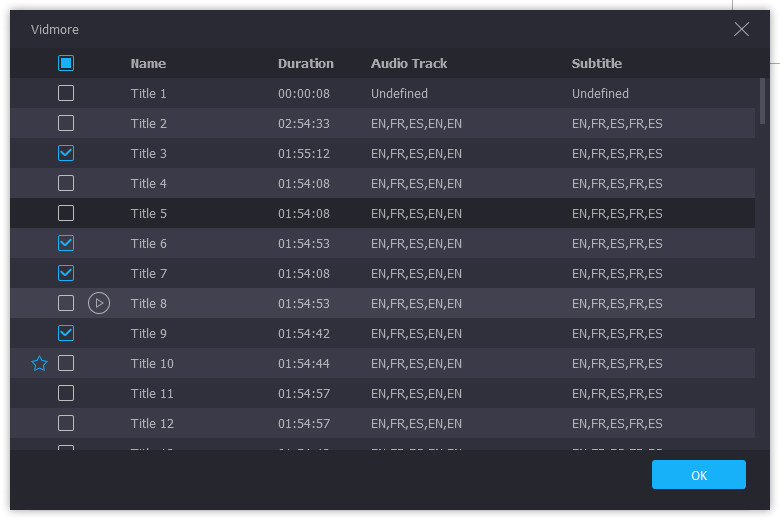Screen dimensions: 780x520
Task: Click the Name column header
Action: (x=148, y=63)
